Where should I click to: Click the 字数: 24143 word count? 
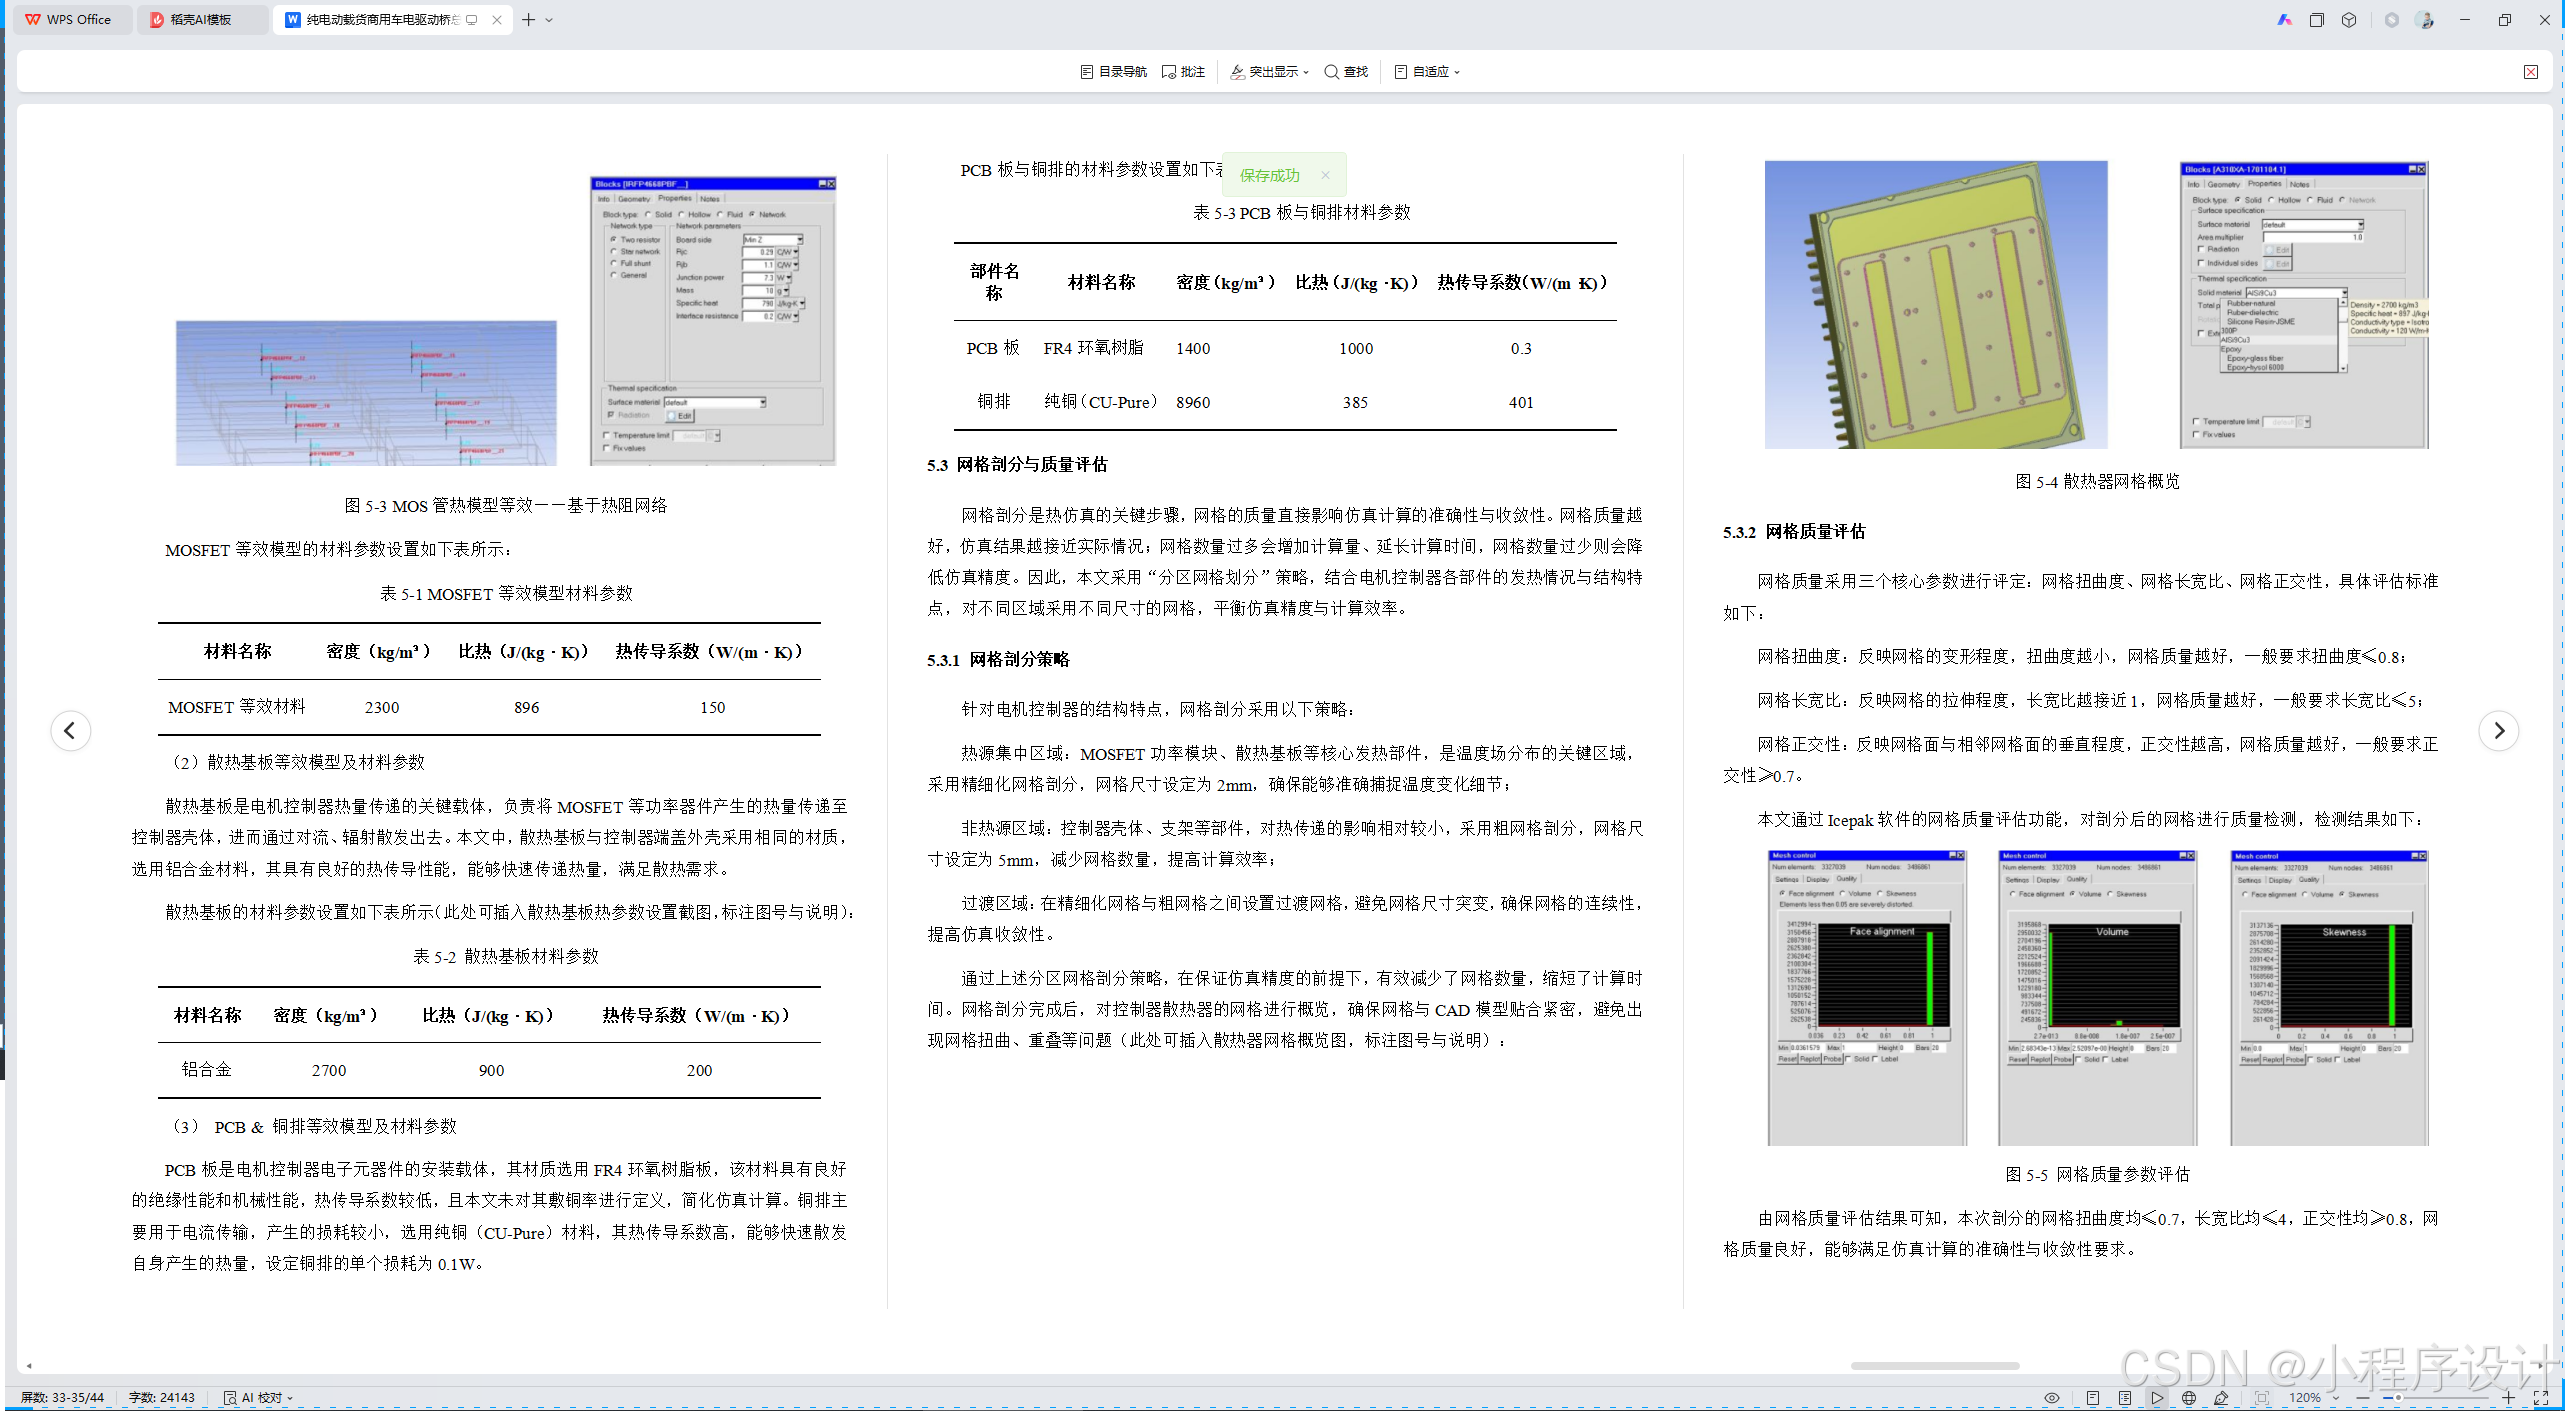[x=162, y=1398]
